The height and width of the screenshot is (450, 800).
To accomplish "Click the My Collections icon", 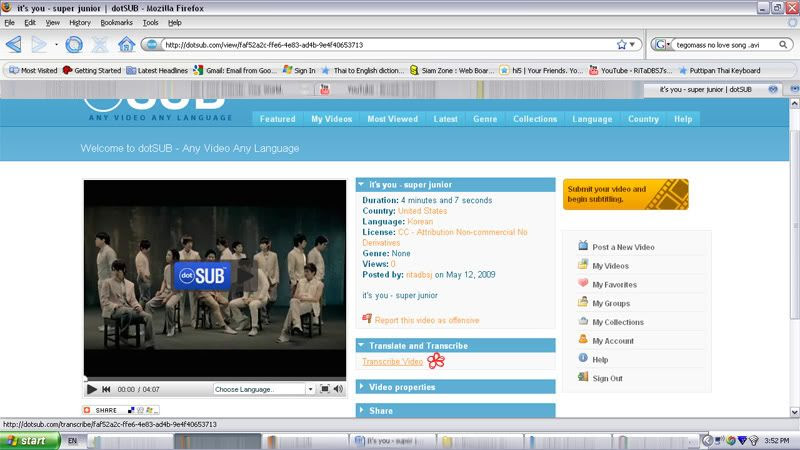I will tap(583, 321).
